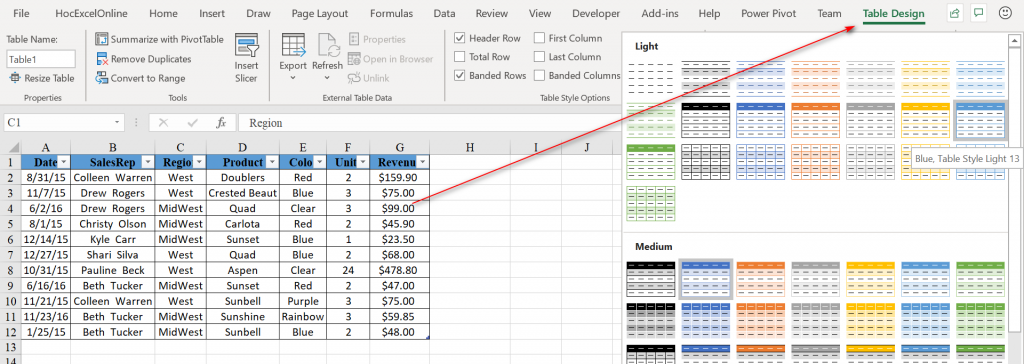Screen dimensions: 1024x364
Task: Expand the Refresh dropdown arrow
Action: 327,78
